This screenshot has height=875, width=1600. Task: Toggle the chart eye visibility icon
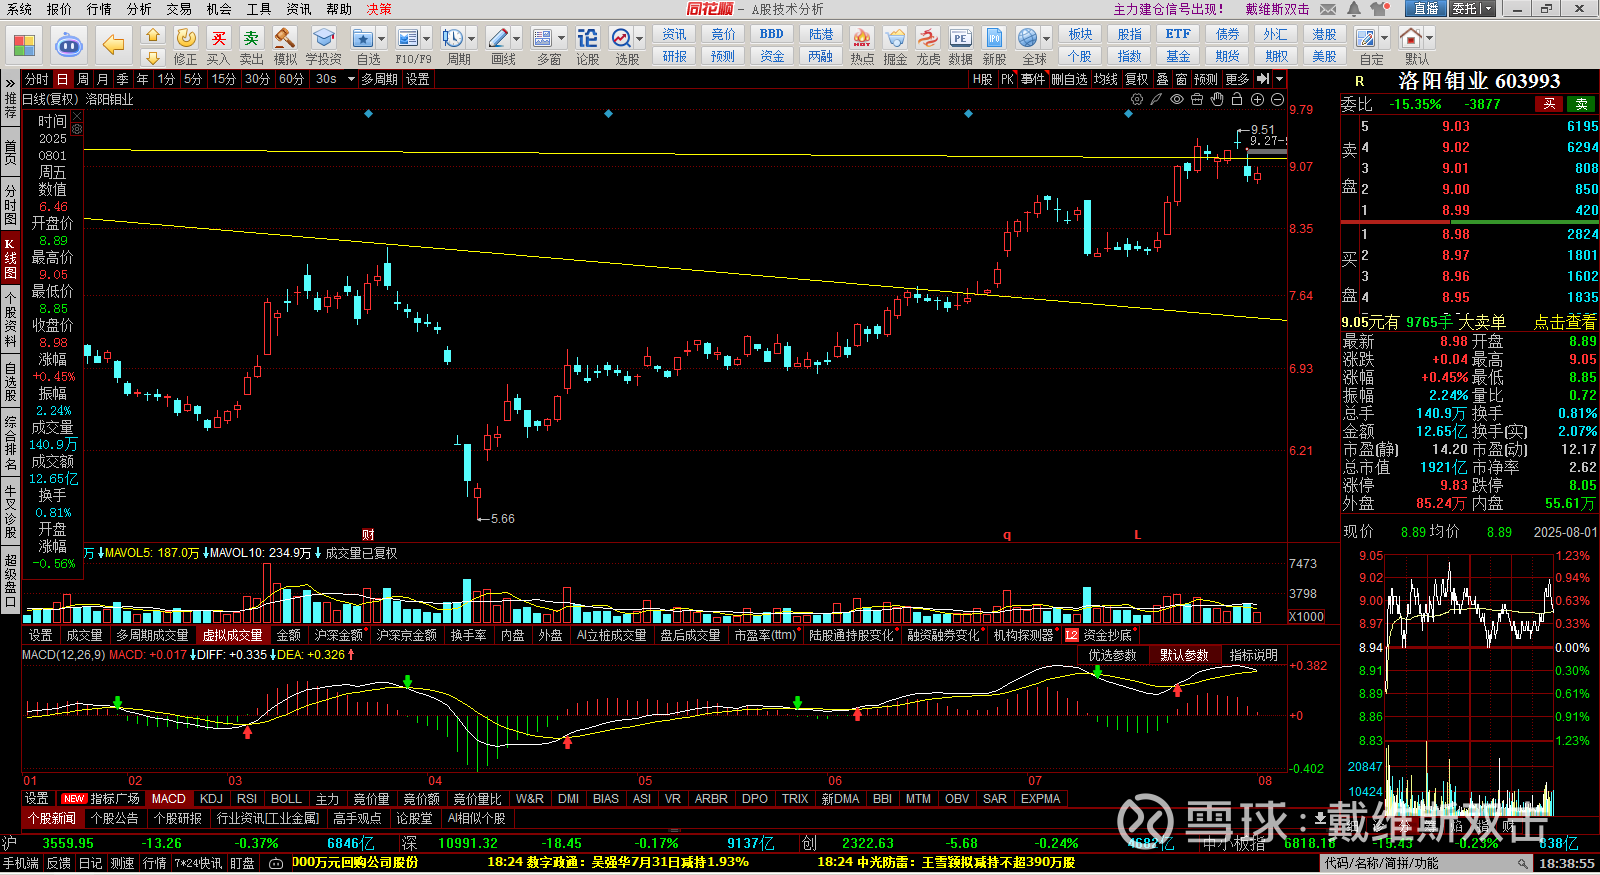point(1177,99)
